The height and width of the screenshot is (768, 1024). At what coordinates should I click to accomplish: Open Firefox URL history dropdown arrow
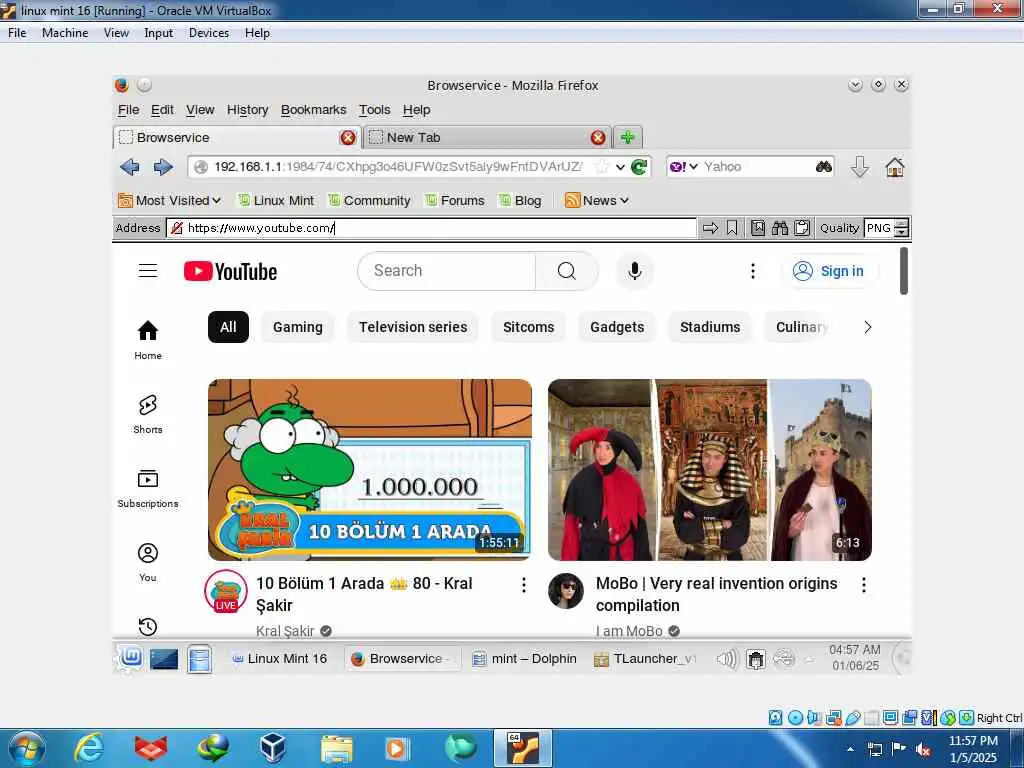click(x=620, y=167)
